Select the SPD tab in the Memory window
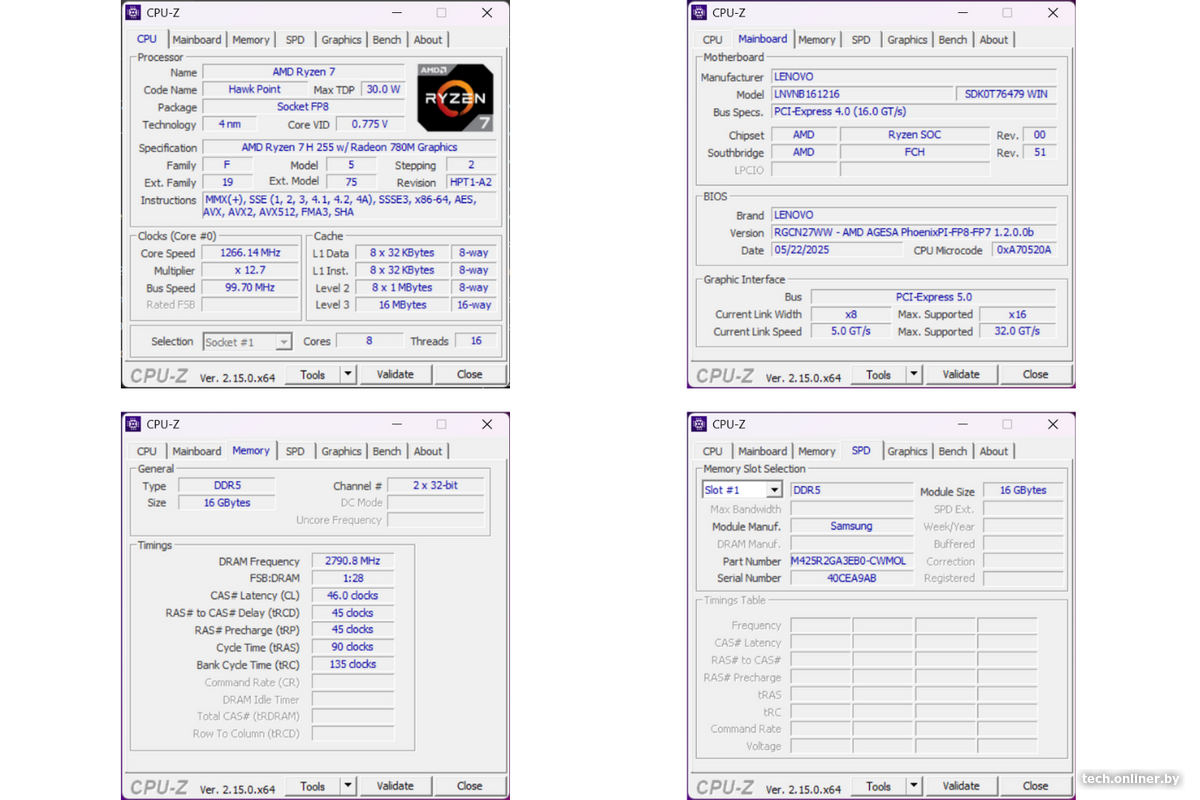Image resolution: width=1200 pixels, height=800 pixels. (295, 451)
